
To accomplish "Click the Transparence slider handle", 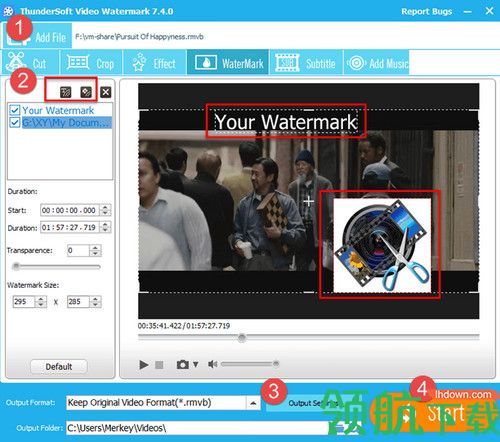I will tap(16, 266).
